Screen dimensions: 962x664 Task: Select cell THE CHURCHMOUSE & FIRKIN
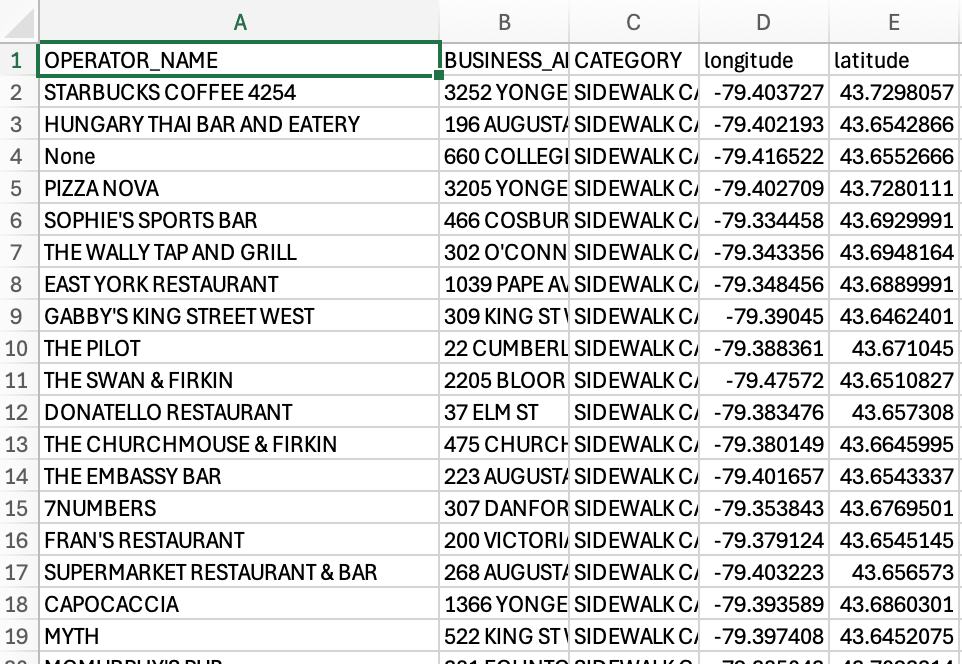[x=239, y=444]
